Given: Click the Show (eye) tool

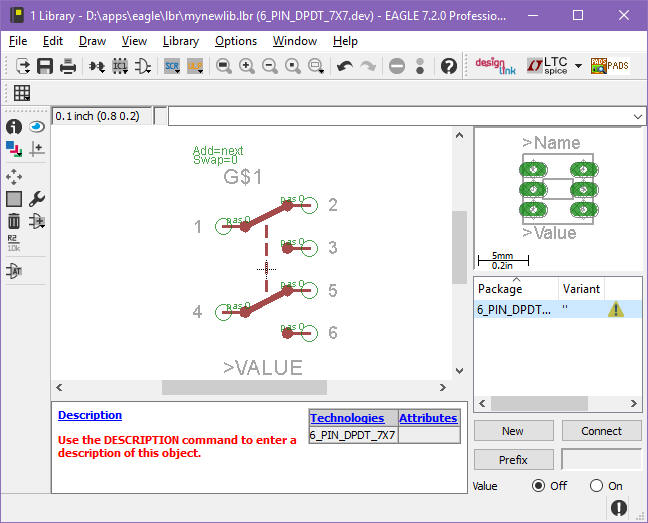Looking at the screenshot, I should [x=37, y=127].
